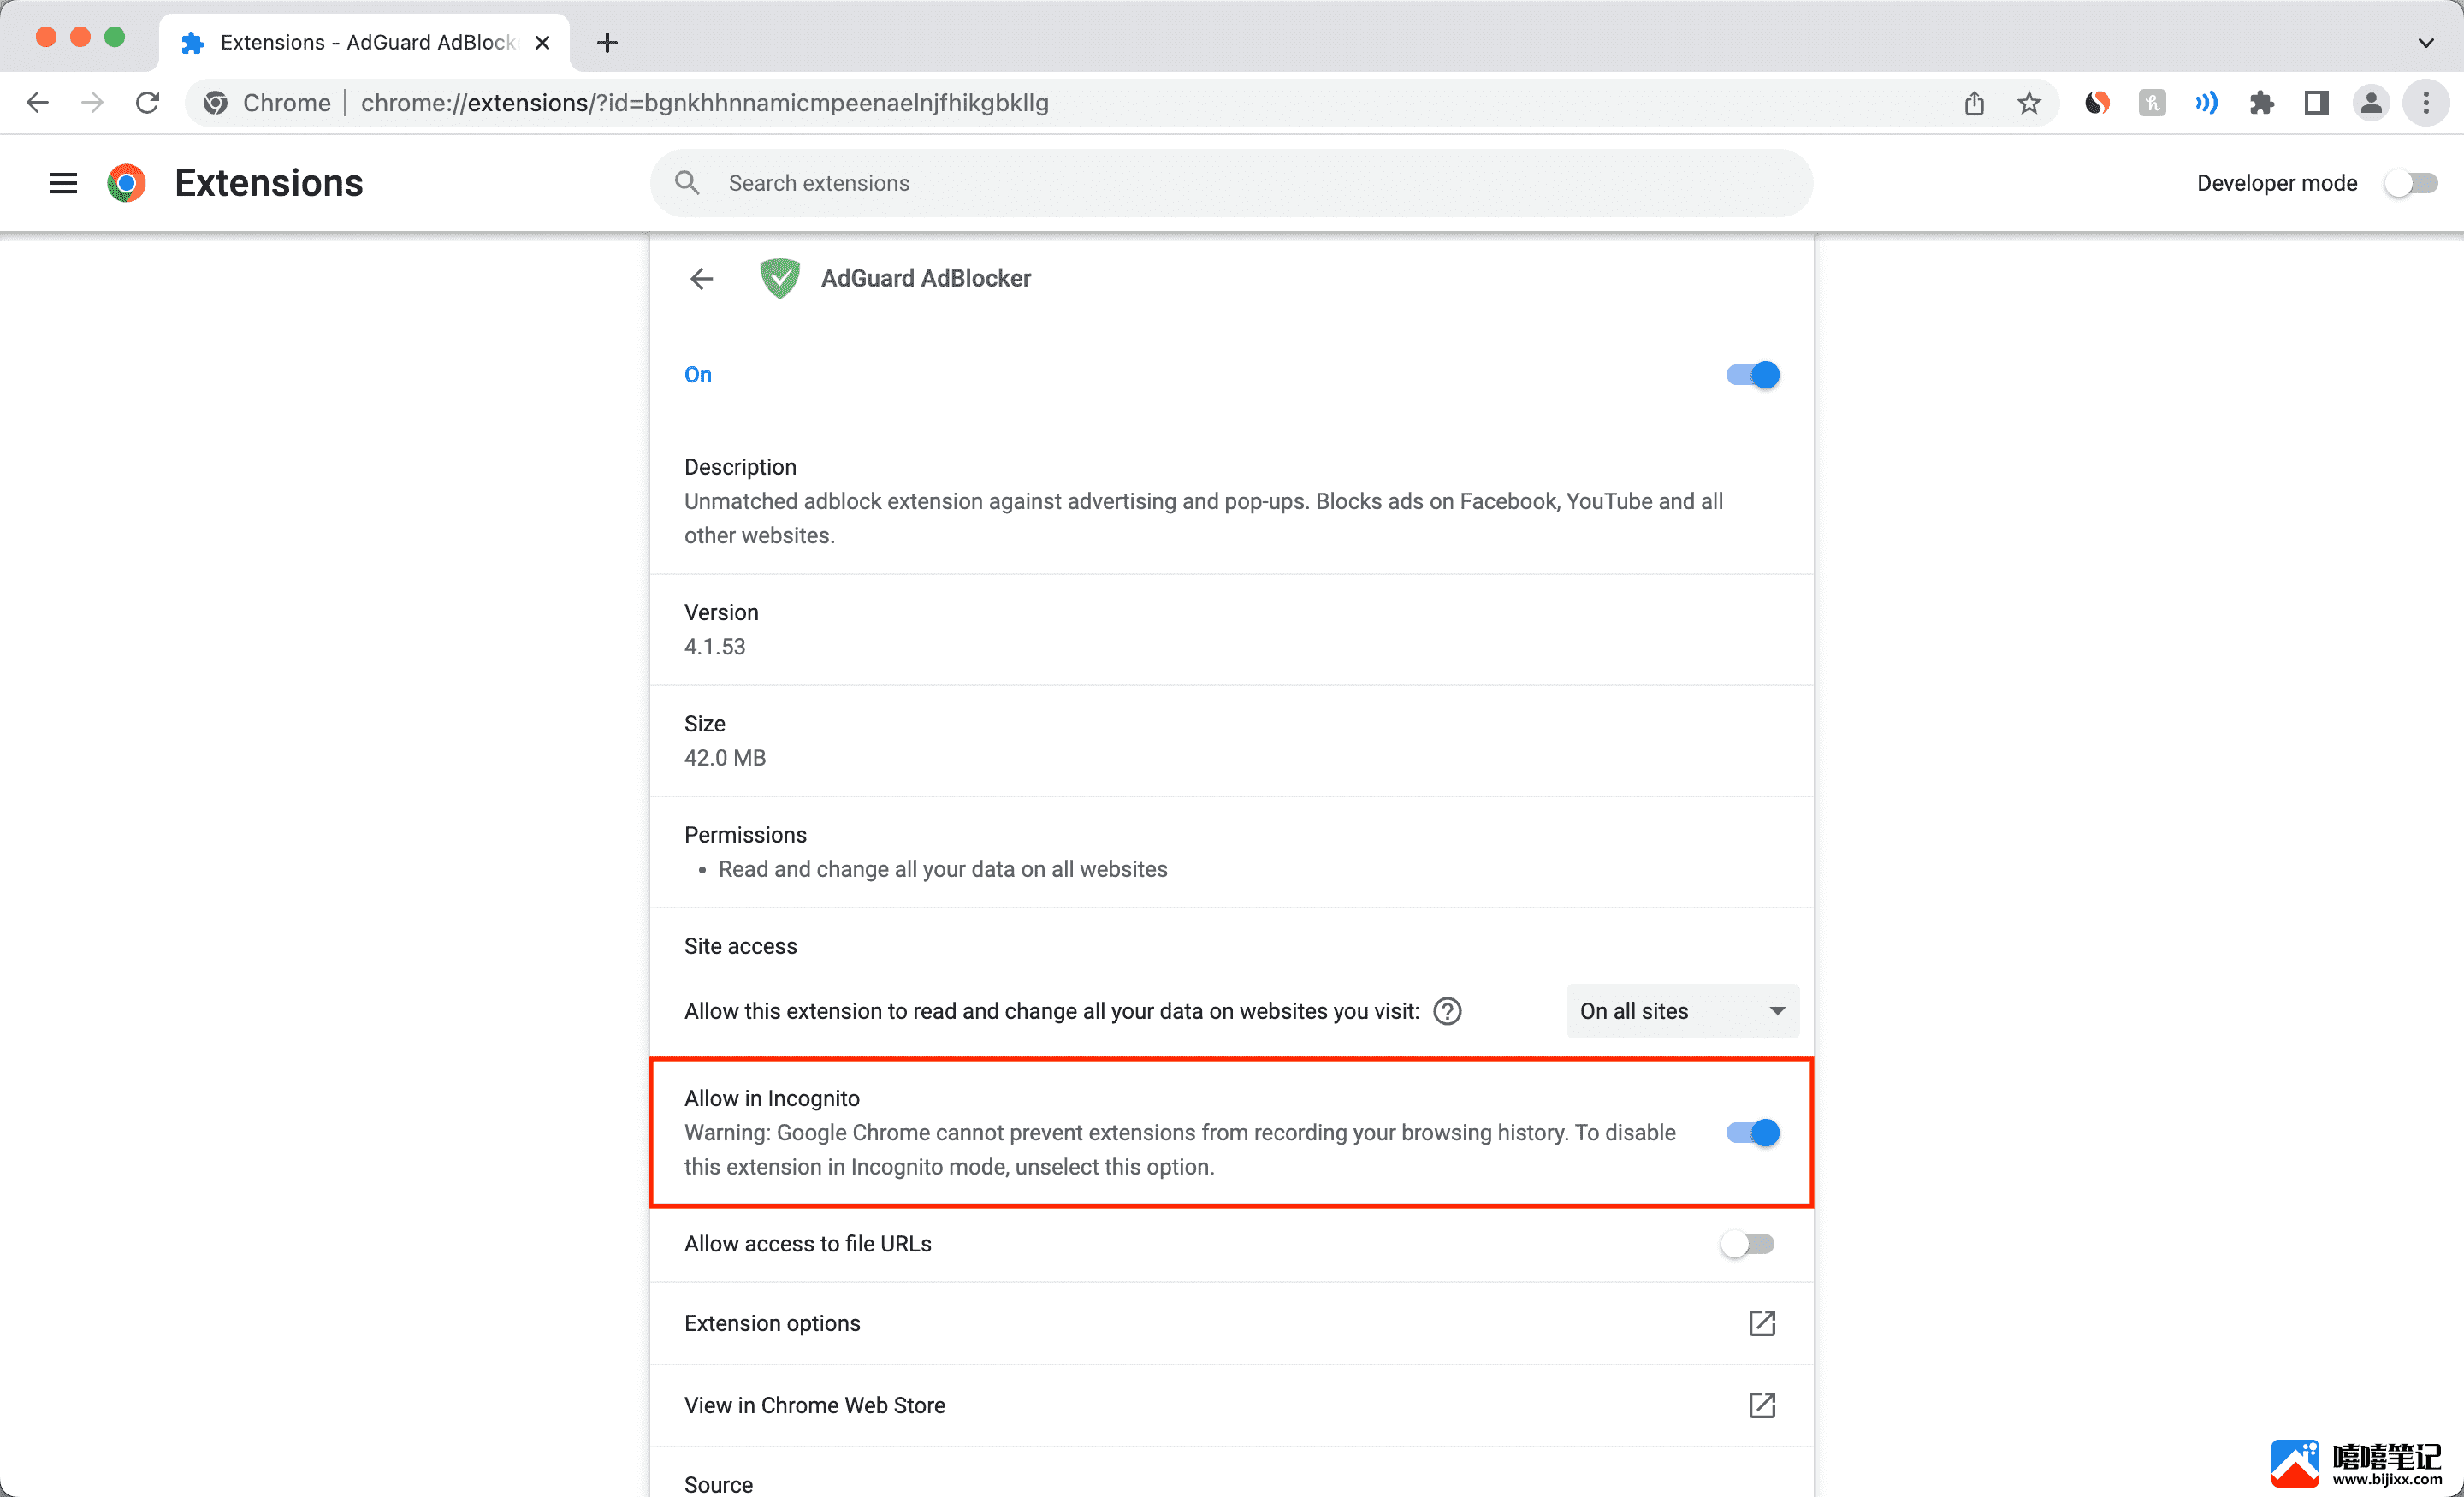Open the On all sites dropdown

(1683, 1011)
